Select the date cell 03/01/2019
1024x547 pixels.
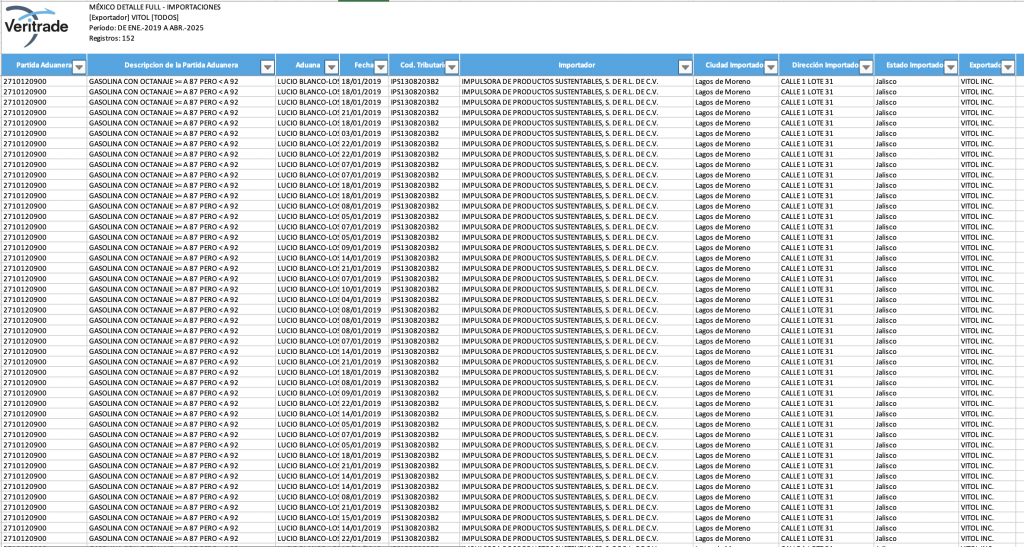[x=364, y=133]
